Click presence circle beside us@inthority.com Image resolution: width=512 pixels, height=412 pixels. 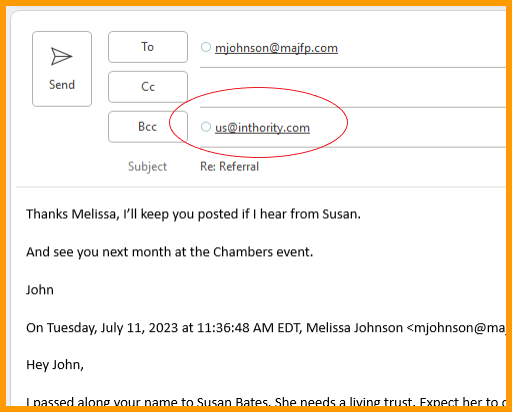pyautogui.click(x=206, y=127)
